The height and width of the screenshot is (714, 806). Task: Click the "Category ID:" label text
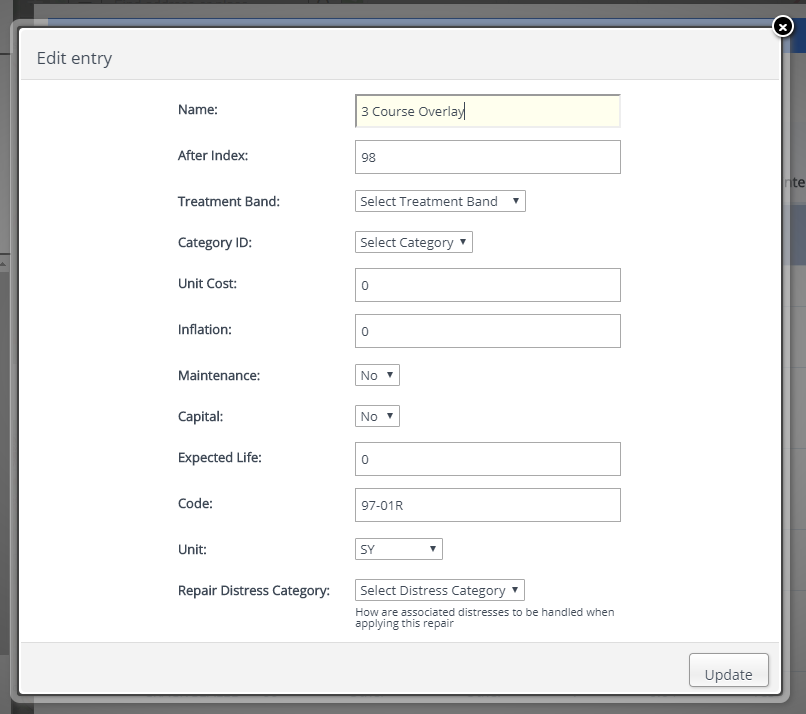click(x=217, y=242)
